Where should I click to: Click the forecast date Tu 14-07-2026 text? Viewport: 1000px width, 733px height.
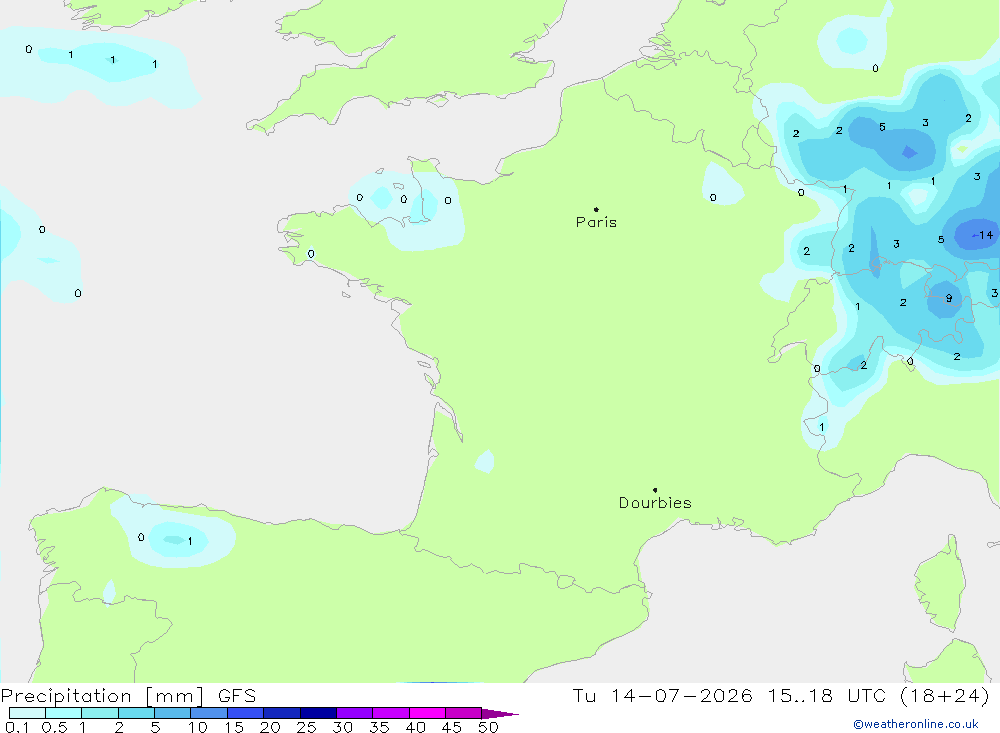663,695
